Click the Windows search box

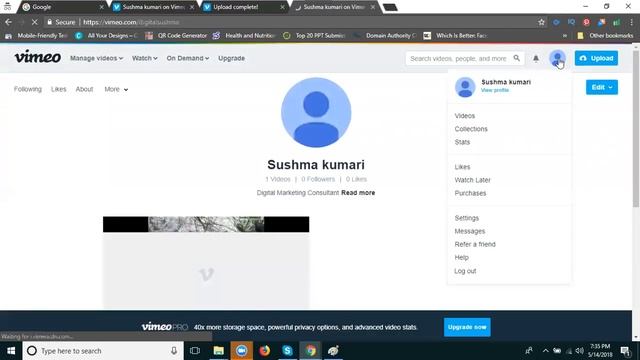click(103, 351)
